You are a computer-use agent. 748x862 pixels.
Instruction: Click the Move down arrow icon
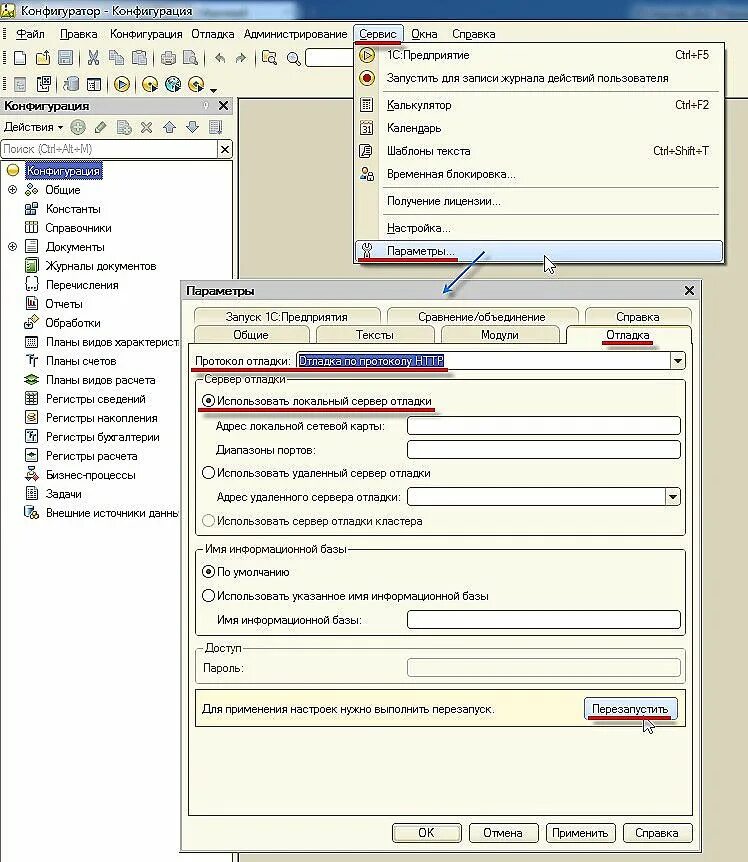(192, 128)
